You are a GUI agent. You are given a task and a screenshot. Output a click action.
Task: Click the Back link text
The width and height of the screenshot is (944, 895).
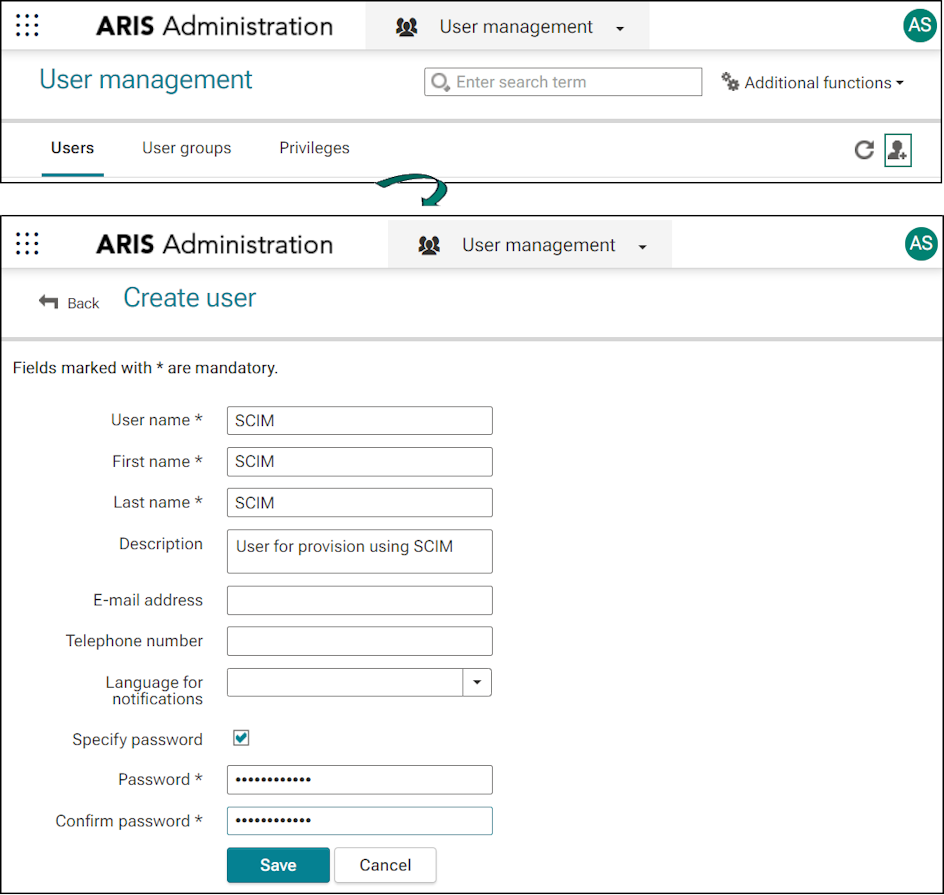[83, 303]
